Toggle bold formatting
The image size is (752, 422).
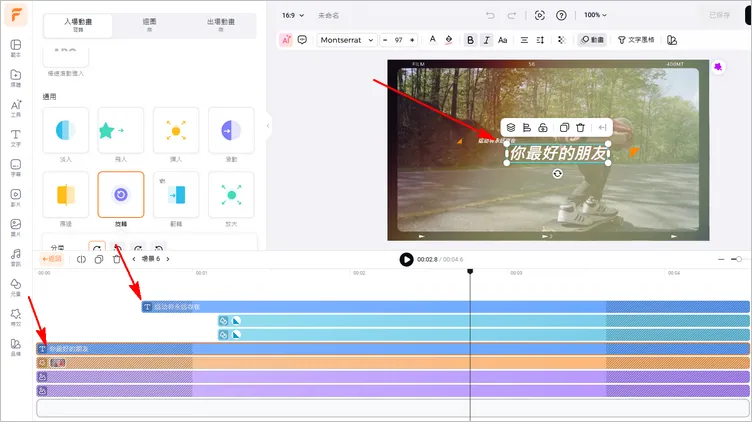tap(470, 40)
